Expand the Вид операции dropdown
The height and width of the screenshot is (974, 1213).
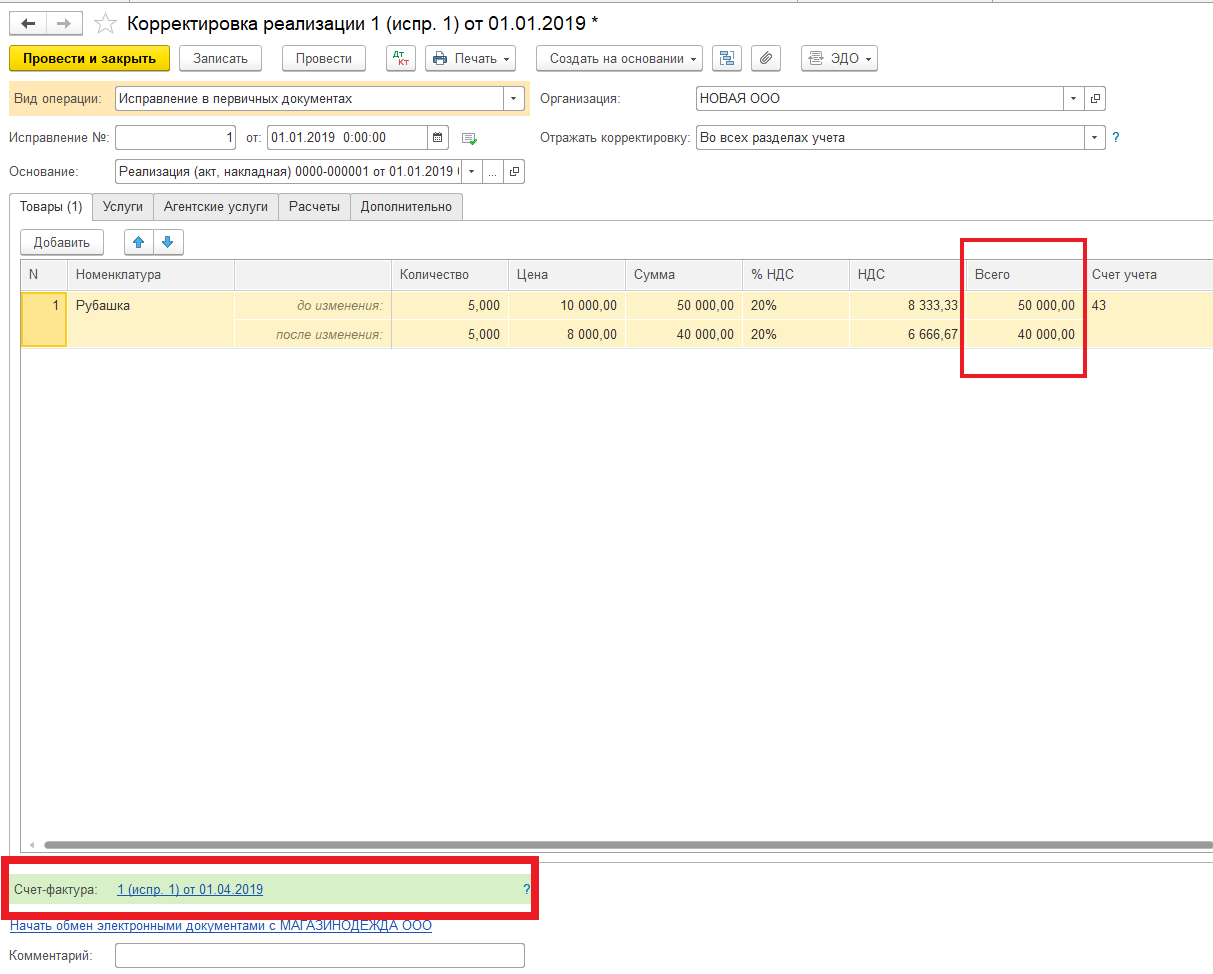click(x=514, y=99)
